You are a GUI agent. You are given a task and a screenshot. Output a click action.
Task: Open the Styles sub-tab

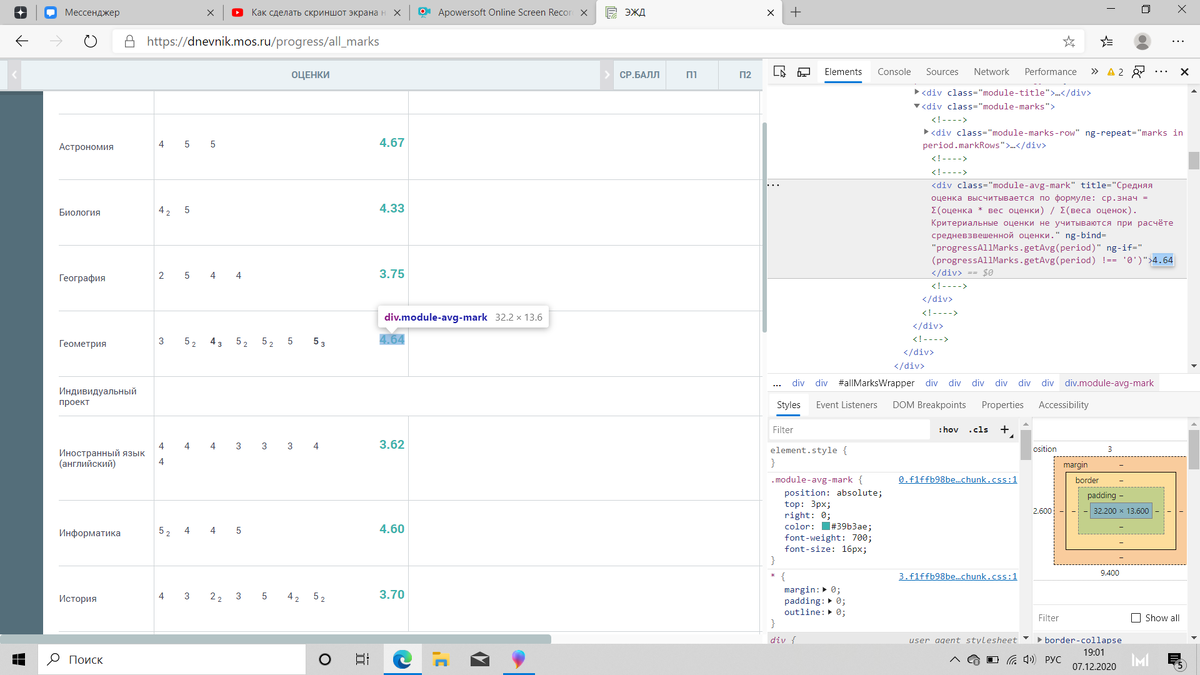[x=788, y=405]
